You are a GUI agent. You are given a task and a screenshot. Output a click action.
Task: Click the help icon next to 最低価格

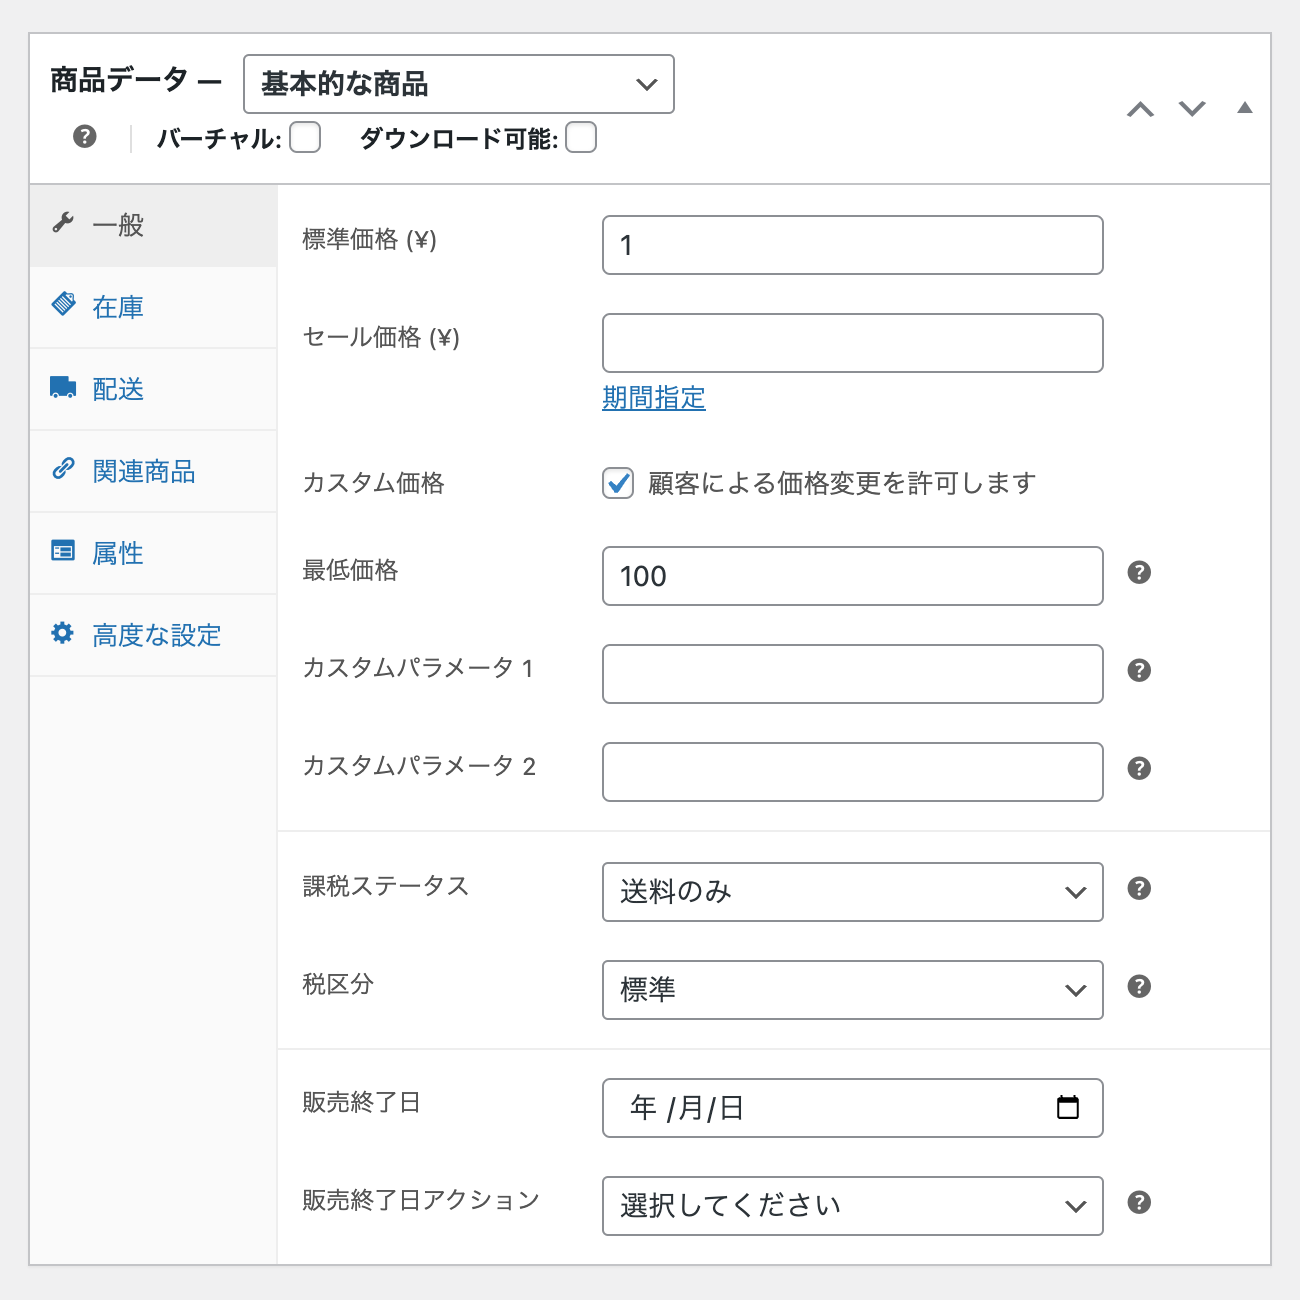click(x=1139, y=572)
